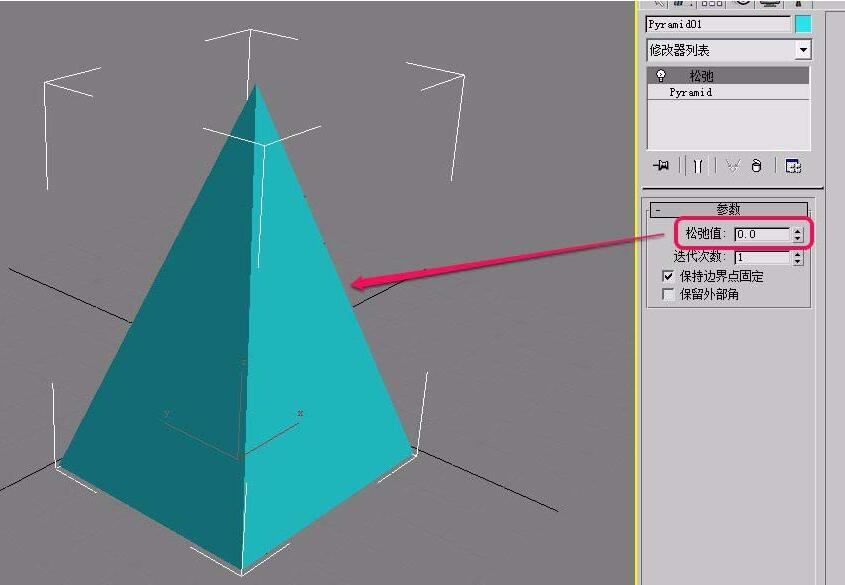
Task: Click the 松弛值 spinner arrows
Action: pyautogui.click(x=798, y=234)
